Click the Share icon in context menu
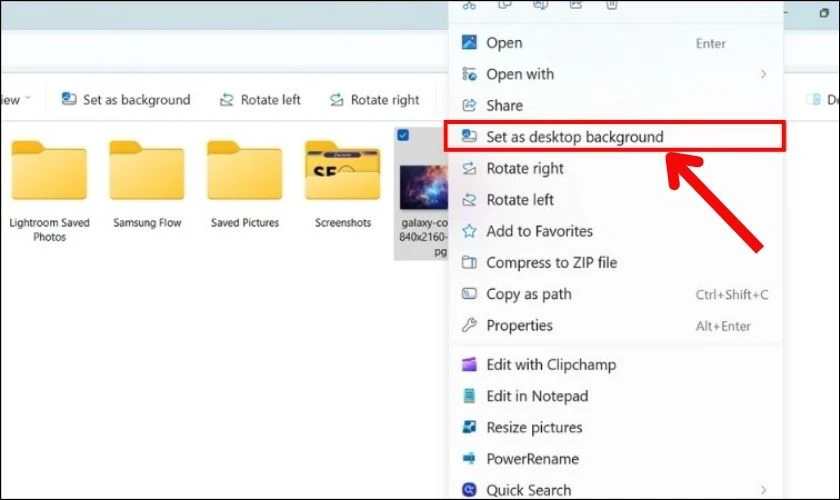The width and height of the screenshot is (840, 500). (x=468, y=106)
